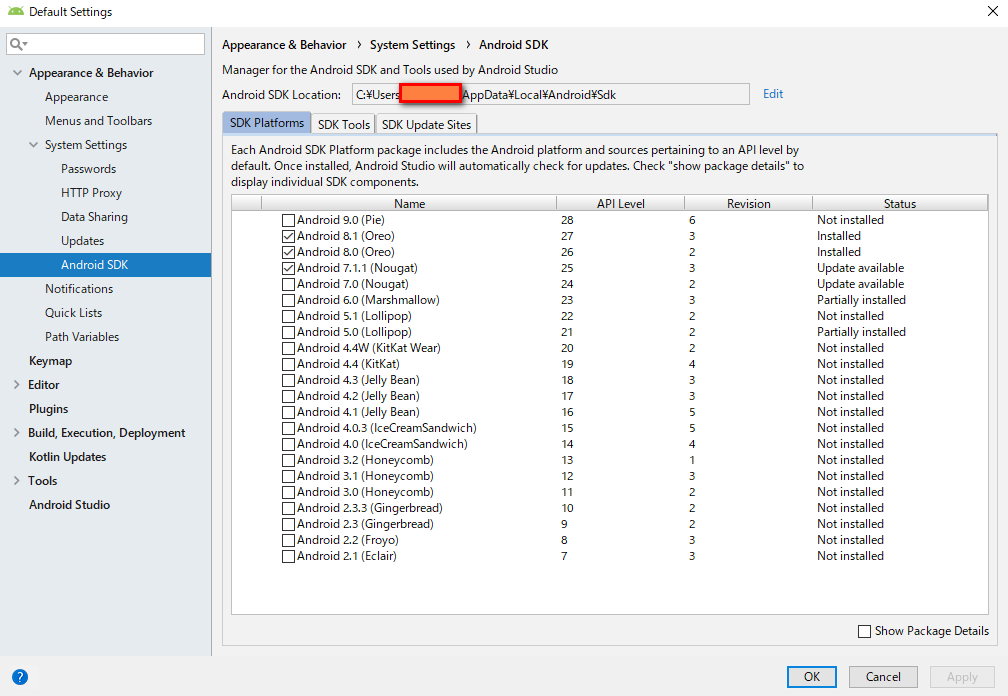Click Appearance & Behavior in the breadcrumb
Viewport: 1008px width, 696px height.
(x=284, y=45)
